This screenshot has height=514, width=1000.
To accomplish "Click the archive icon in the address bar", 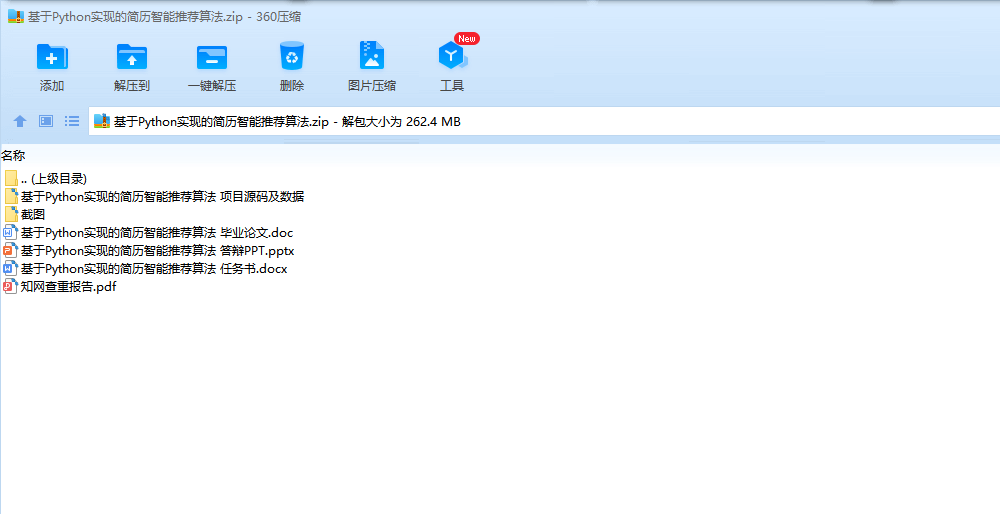I will (102, 121).
